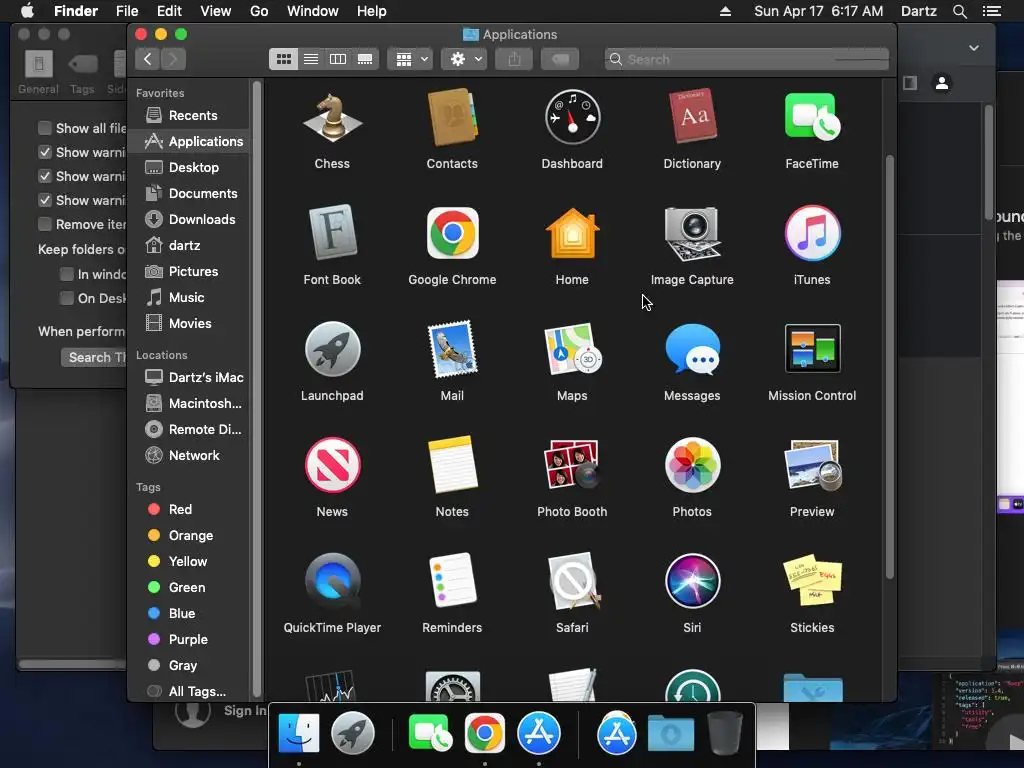Select the Maps app icon
The image size is (1024, 768).
tap(572, 349)
